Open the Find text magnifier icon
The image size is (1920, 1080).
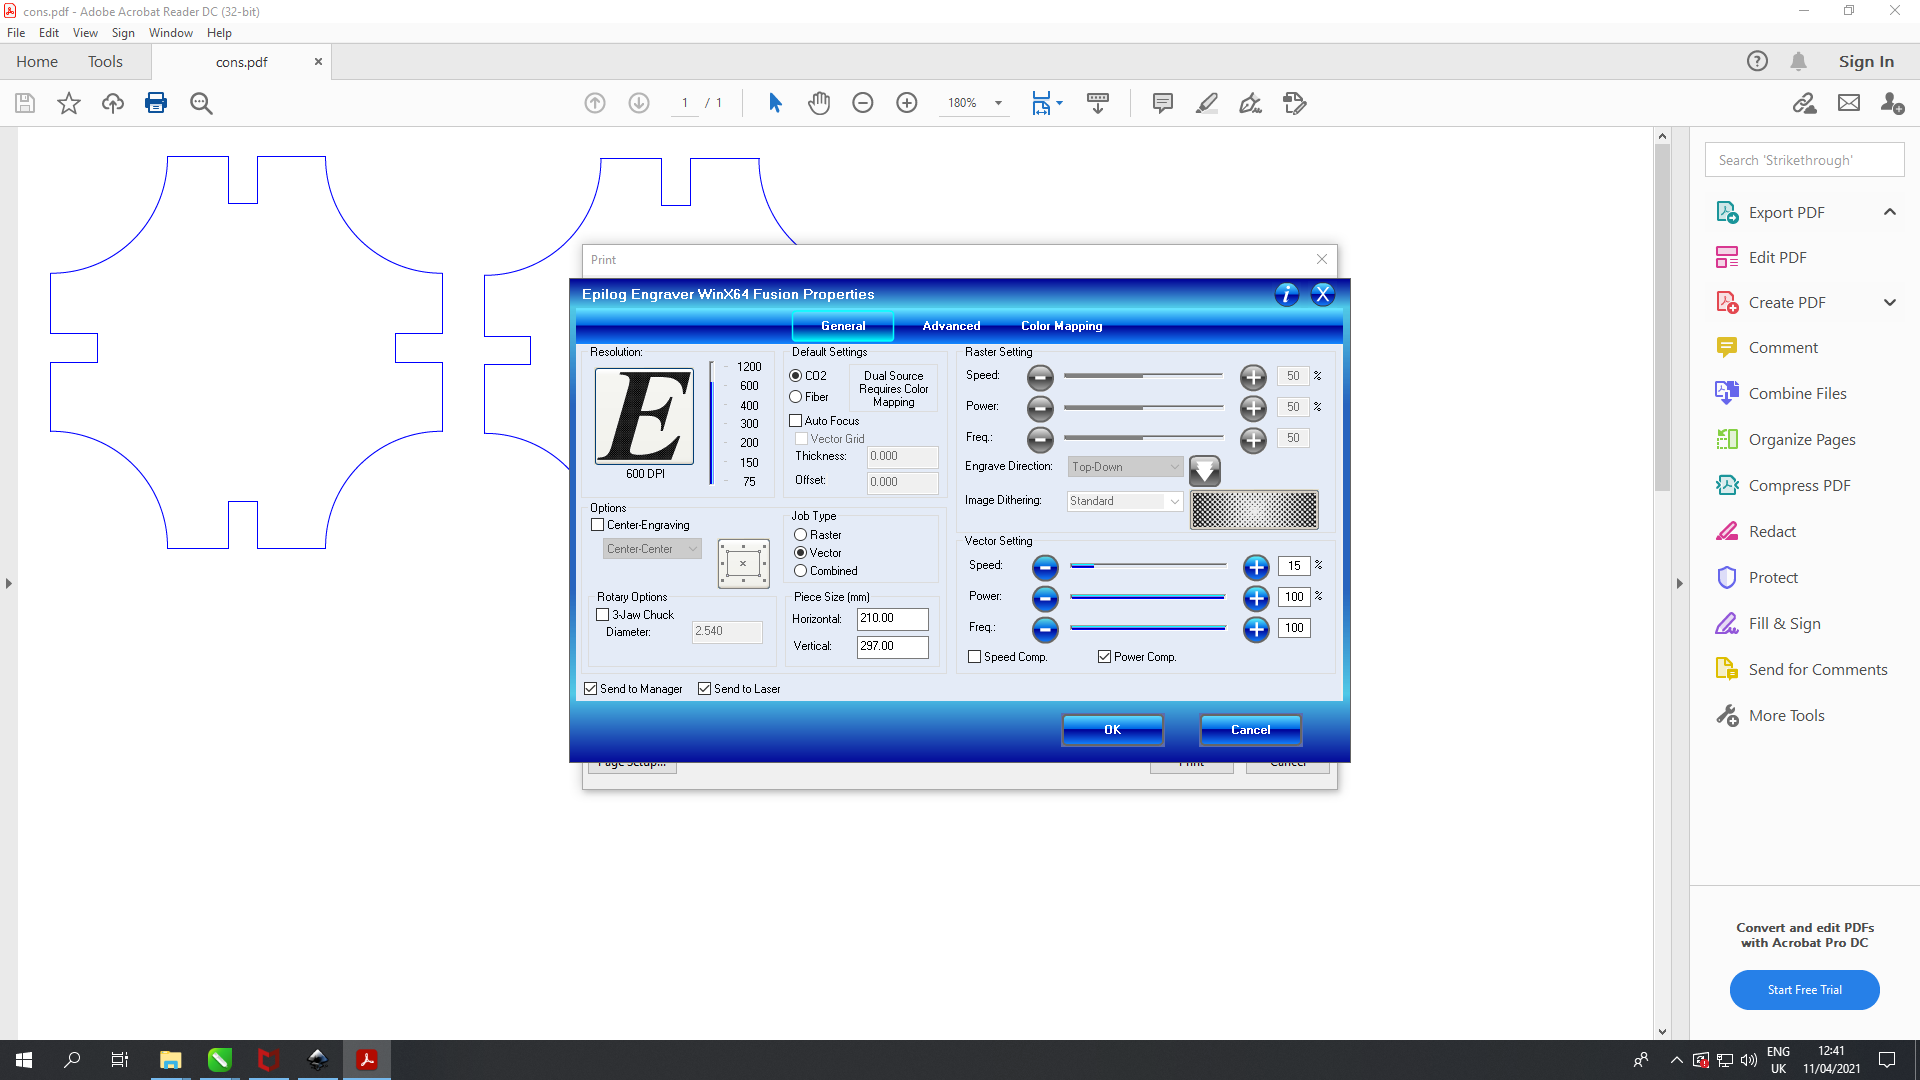201,103
